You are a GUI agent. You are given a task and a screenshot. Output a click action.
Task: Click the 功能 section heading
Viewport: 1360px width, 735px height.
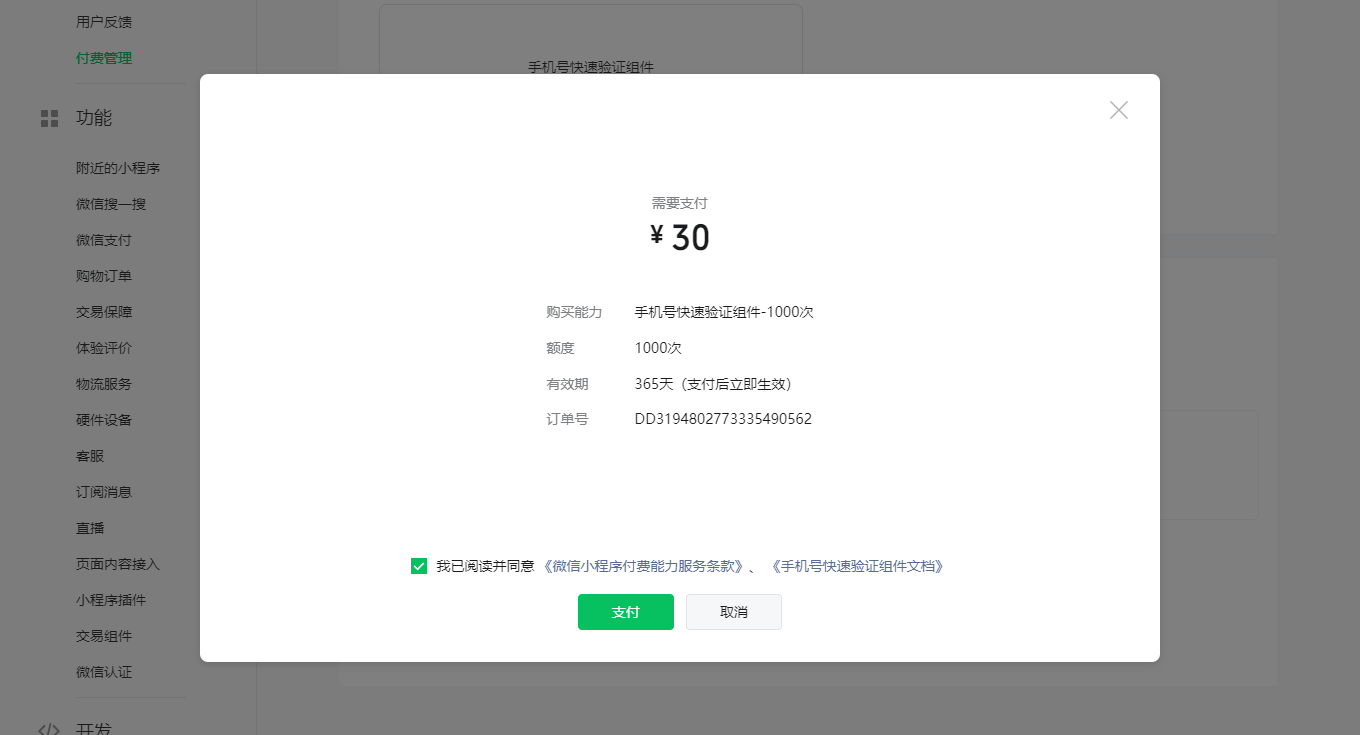click(94, 118)
